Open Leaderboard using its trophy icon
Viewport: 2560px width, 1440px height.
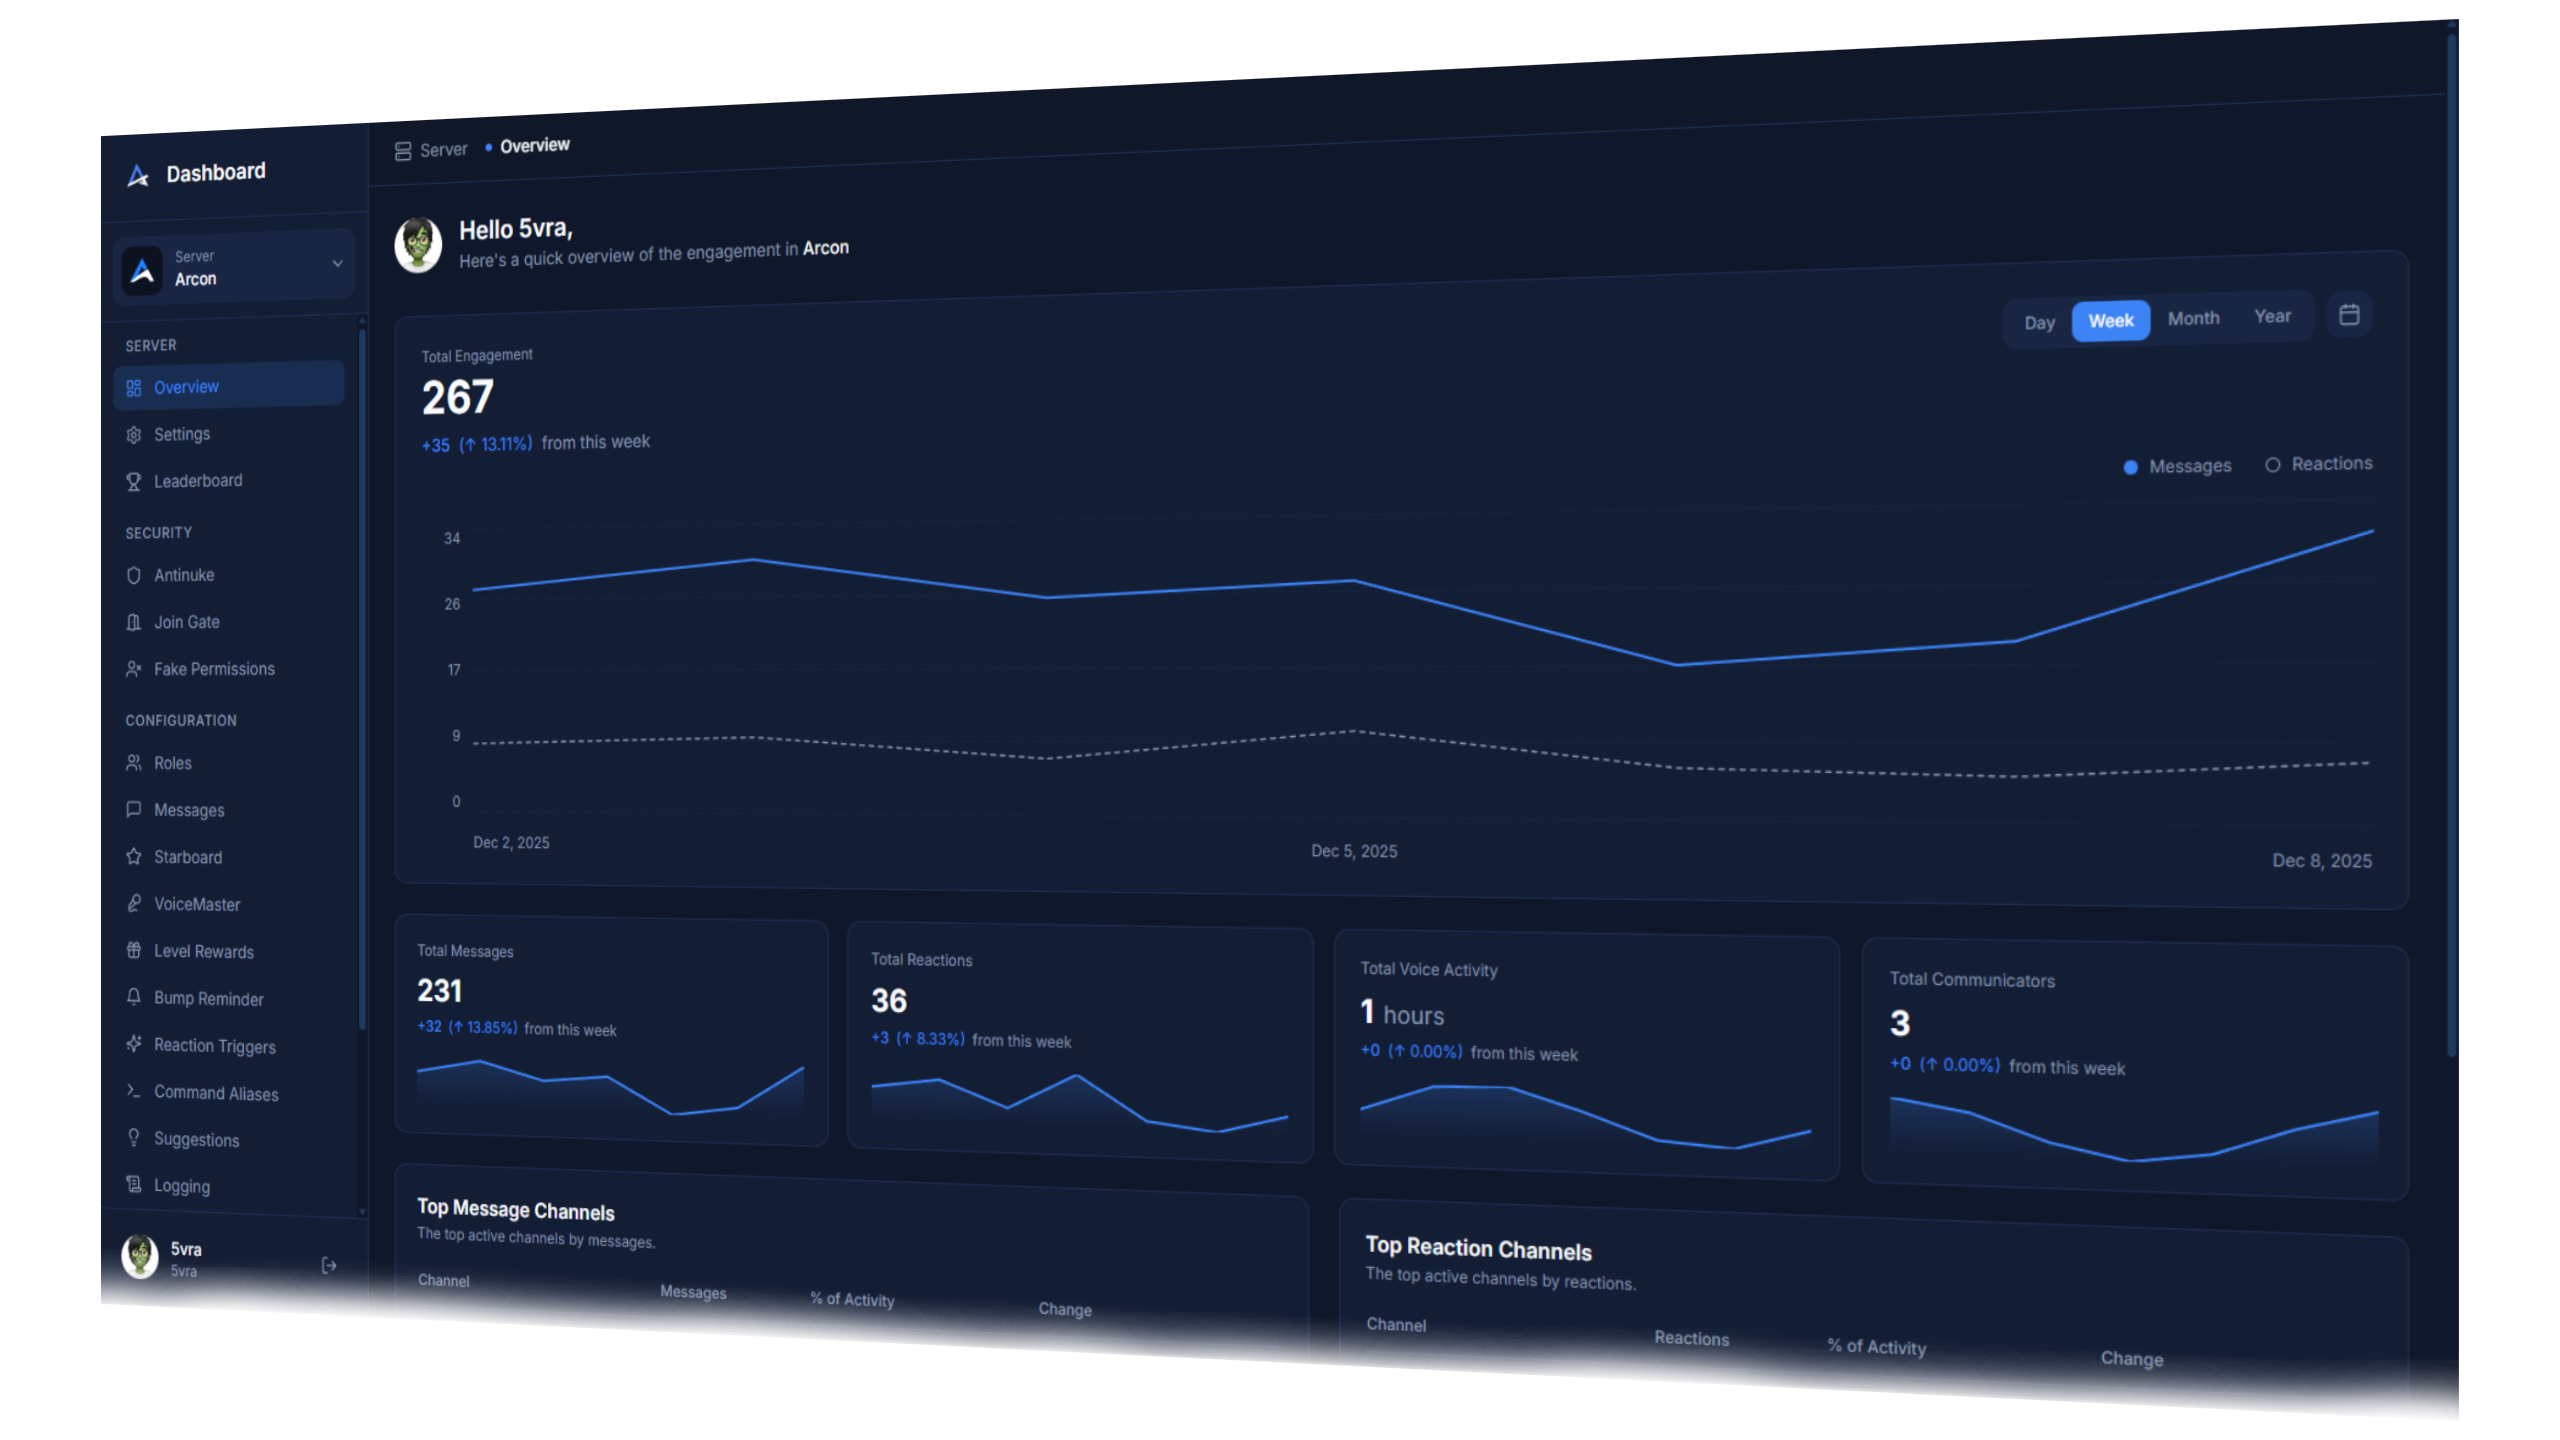[134, 482]
